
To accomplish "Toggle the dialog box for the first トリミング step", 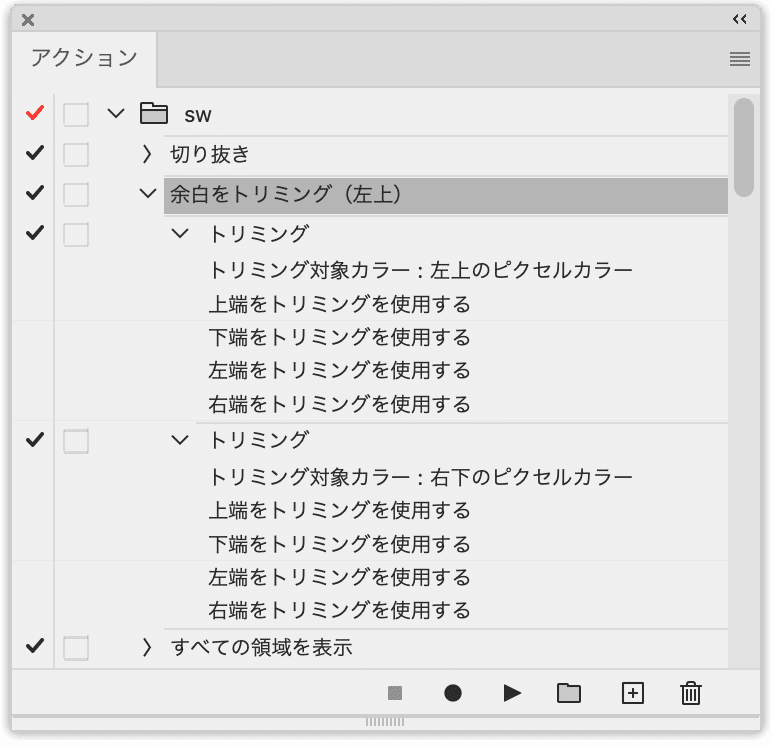I will [x=76, y=234].
